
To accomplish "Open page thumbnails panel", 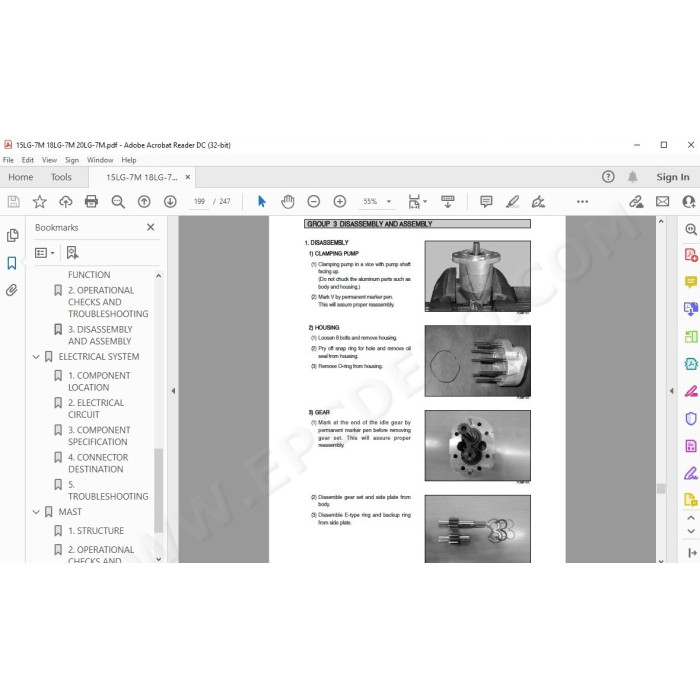I will (12, 235).
